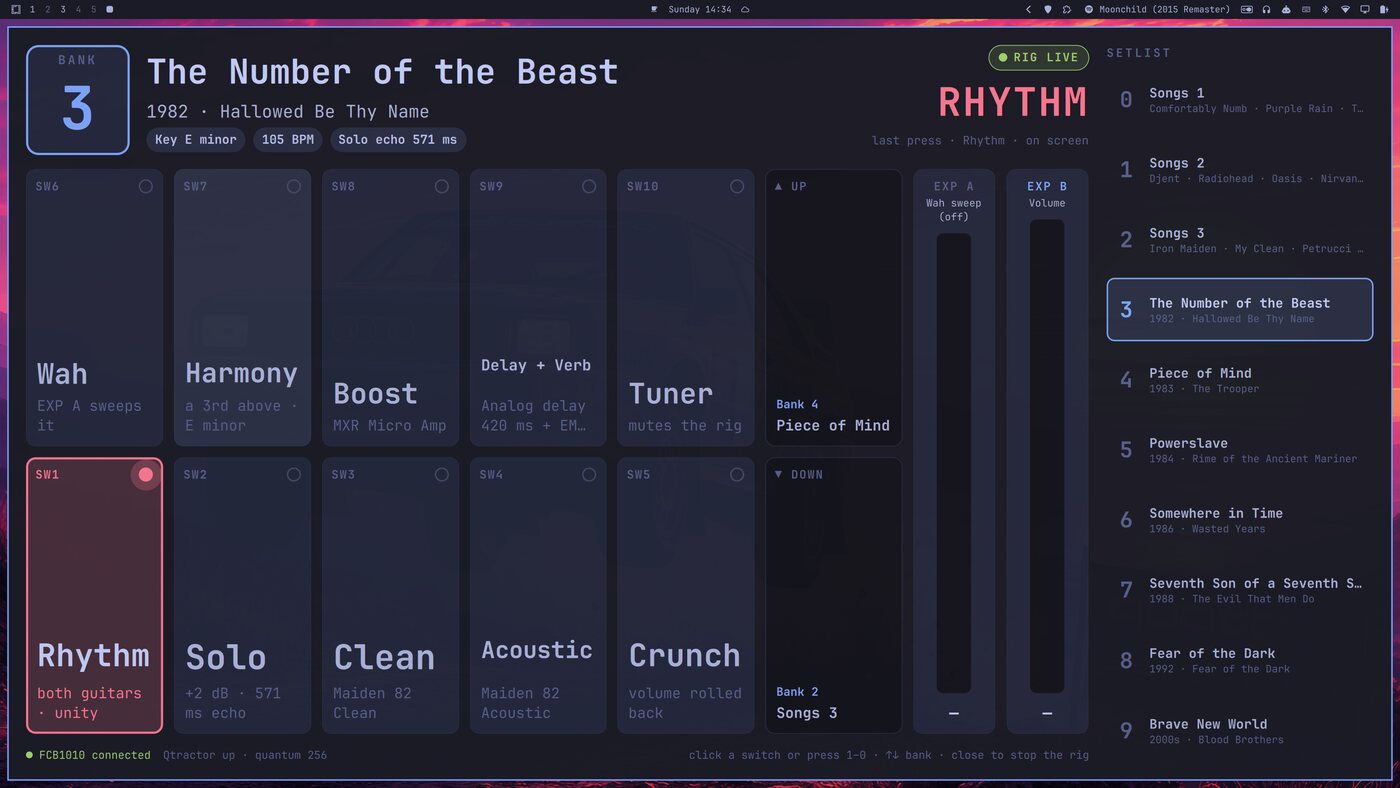
Task: Toggle the SW2 Solo switch indicator
Action: (294, 474)
